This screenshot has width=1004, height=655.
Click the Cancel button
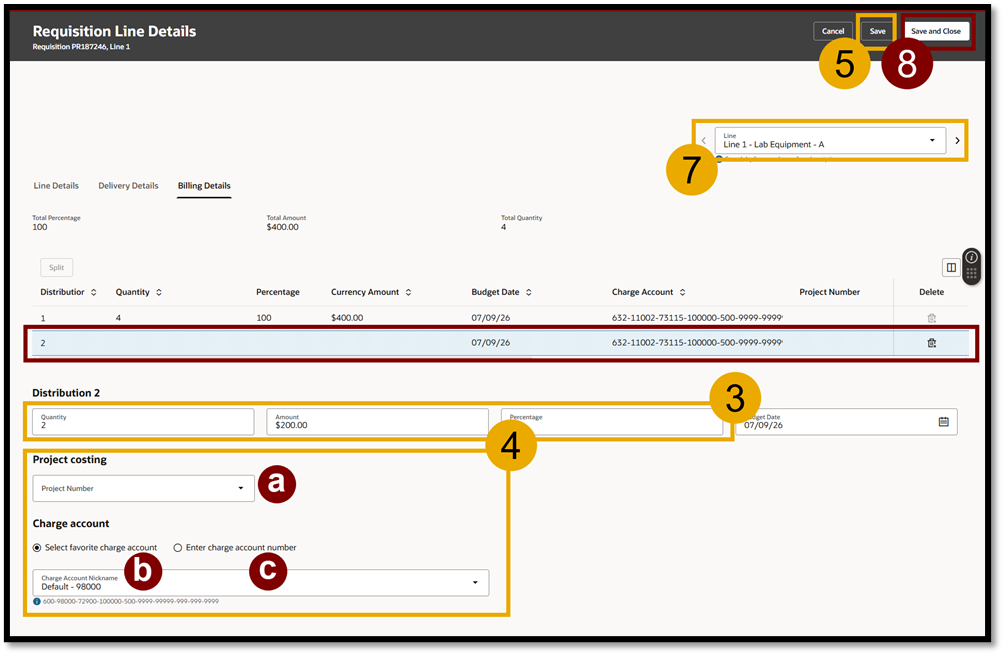click(833, 31)
